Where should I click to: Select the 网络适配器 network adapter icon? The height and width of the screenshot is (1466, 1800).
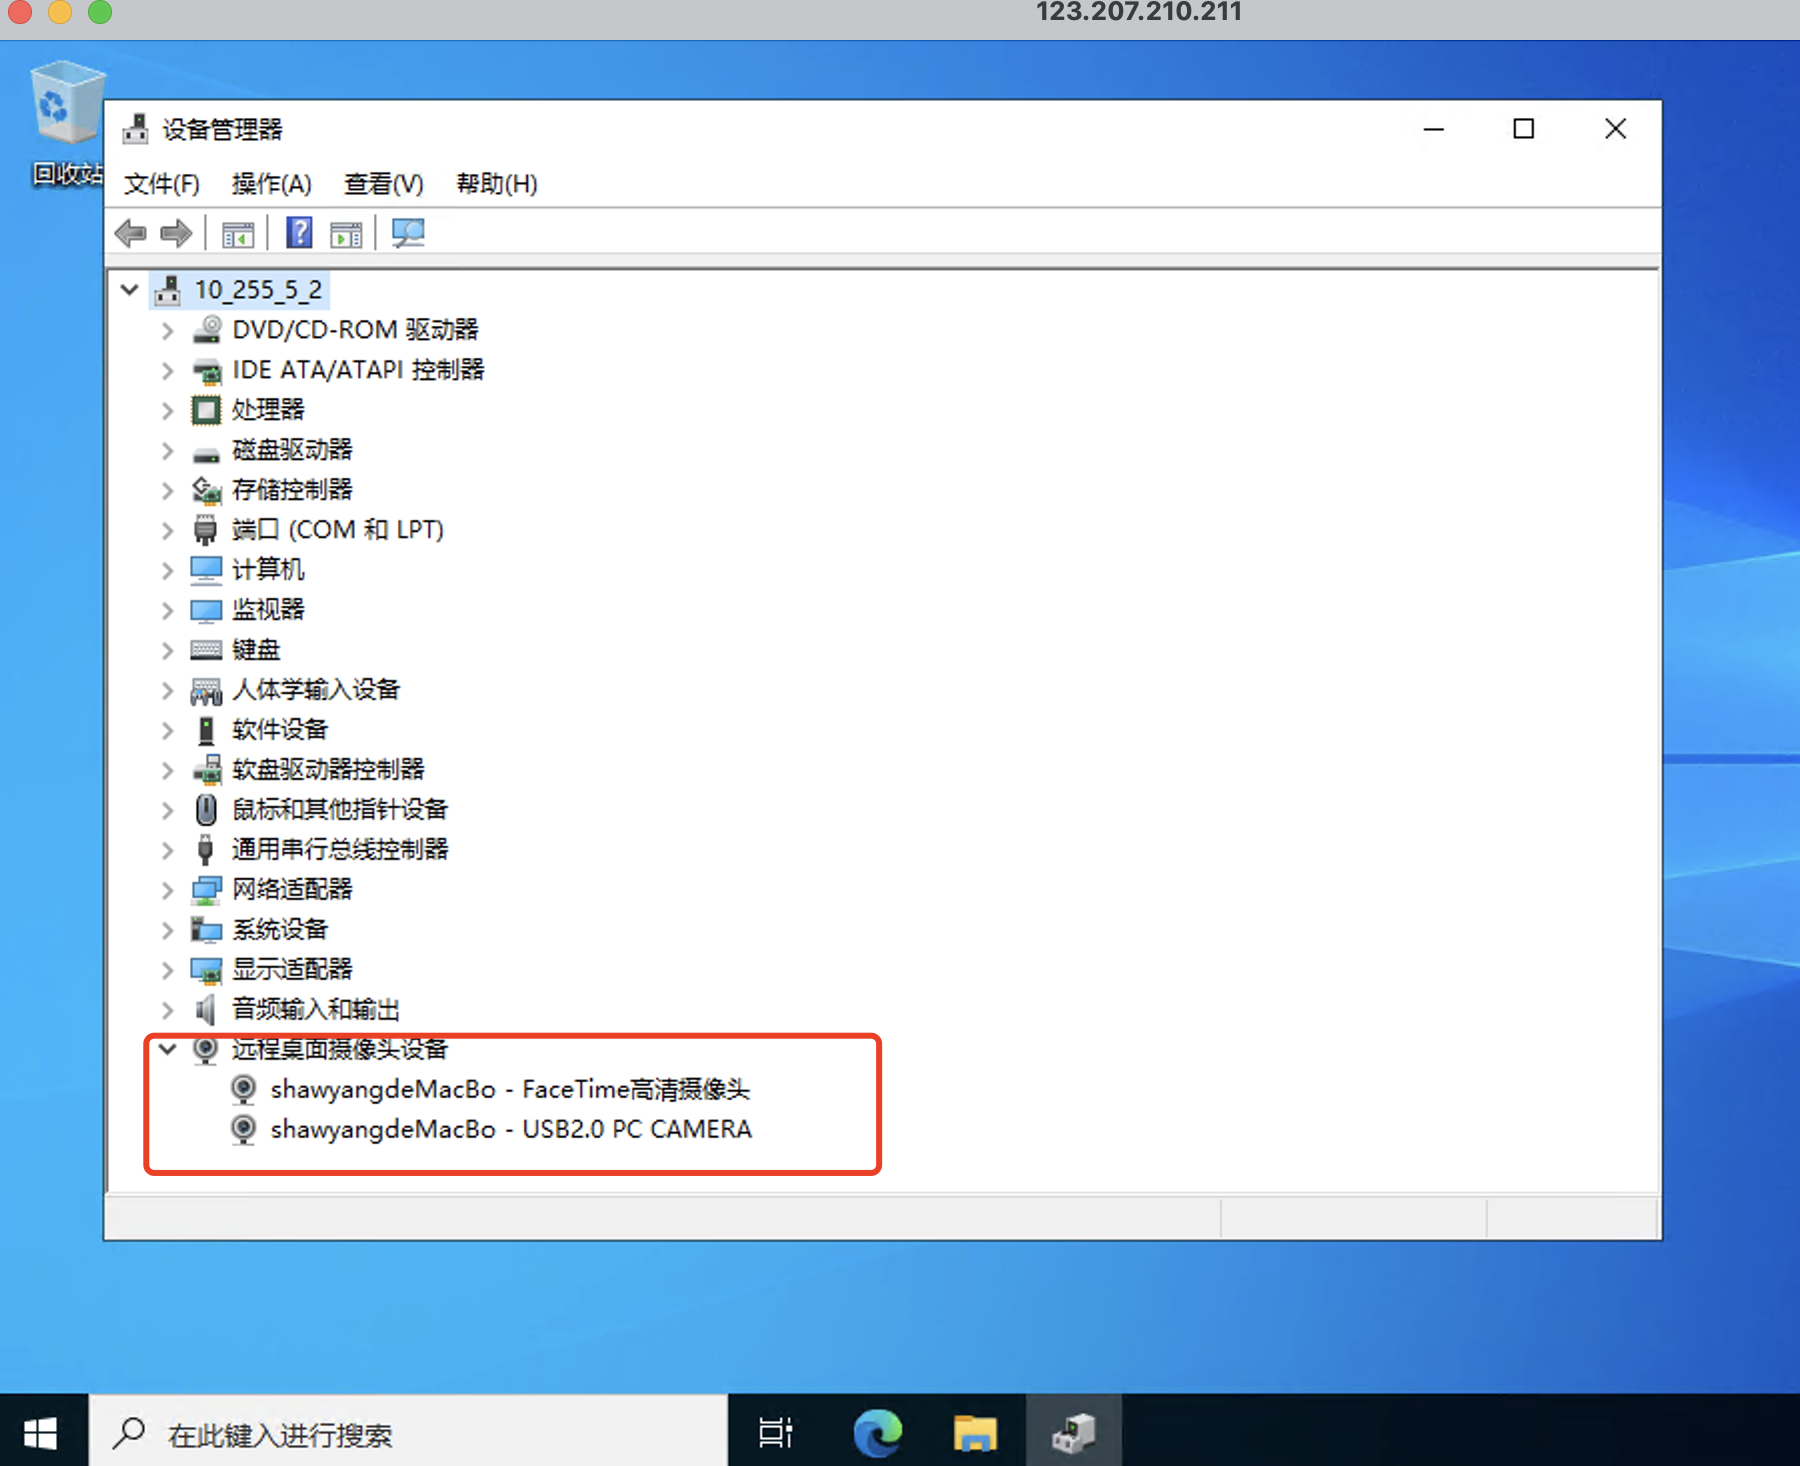pos(206,889)
